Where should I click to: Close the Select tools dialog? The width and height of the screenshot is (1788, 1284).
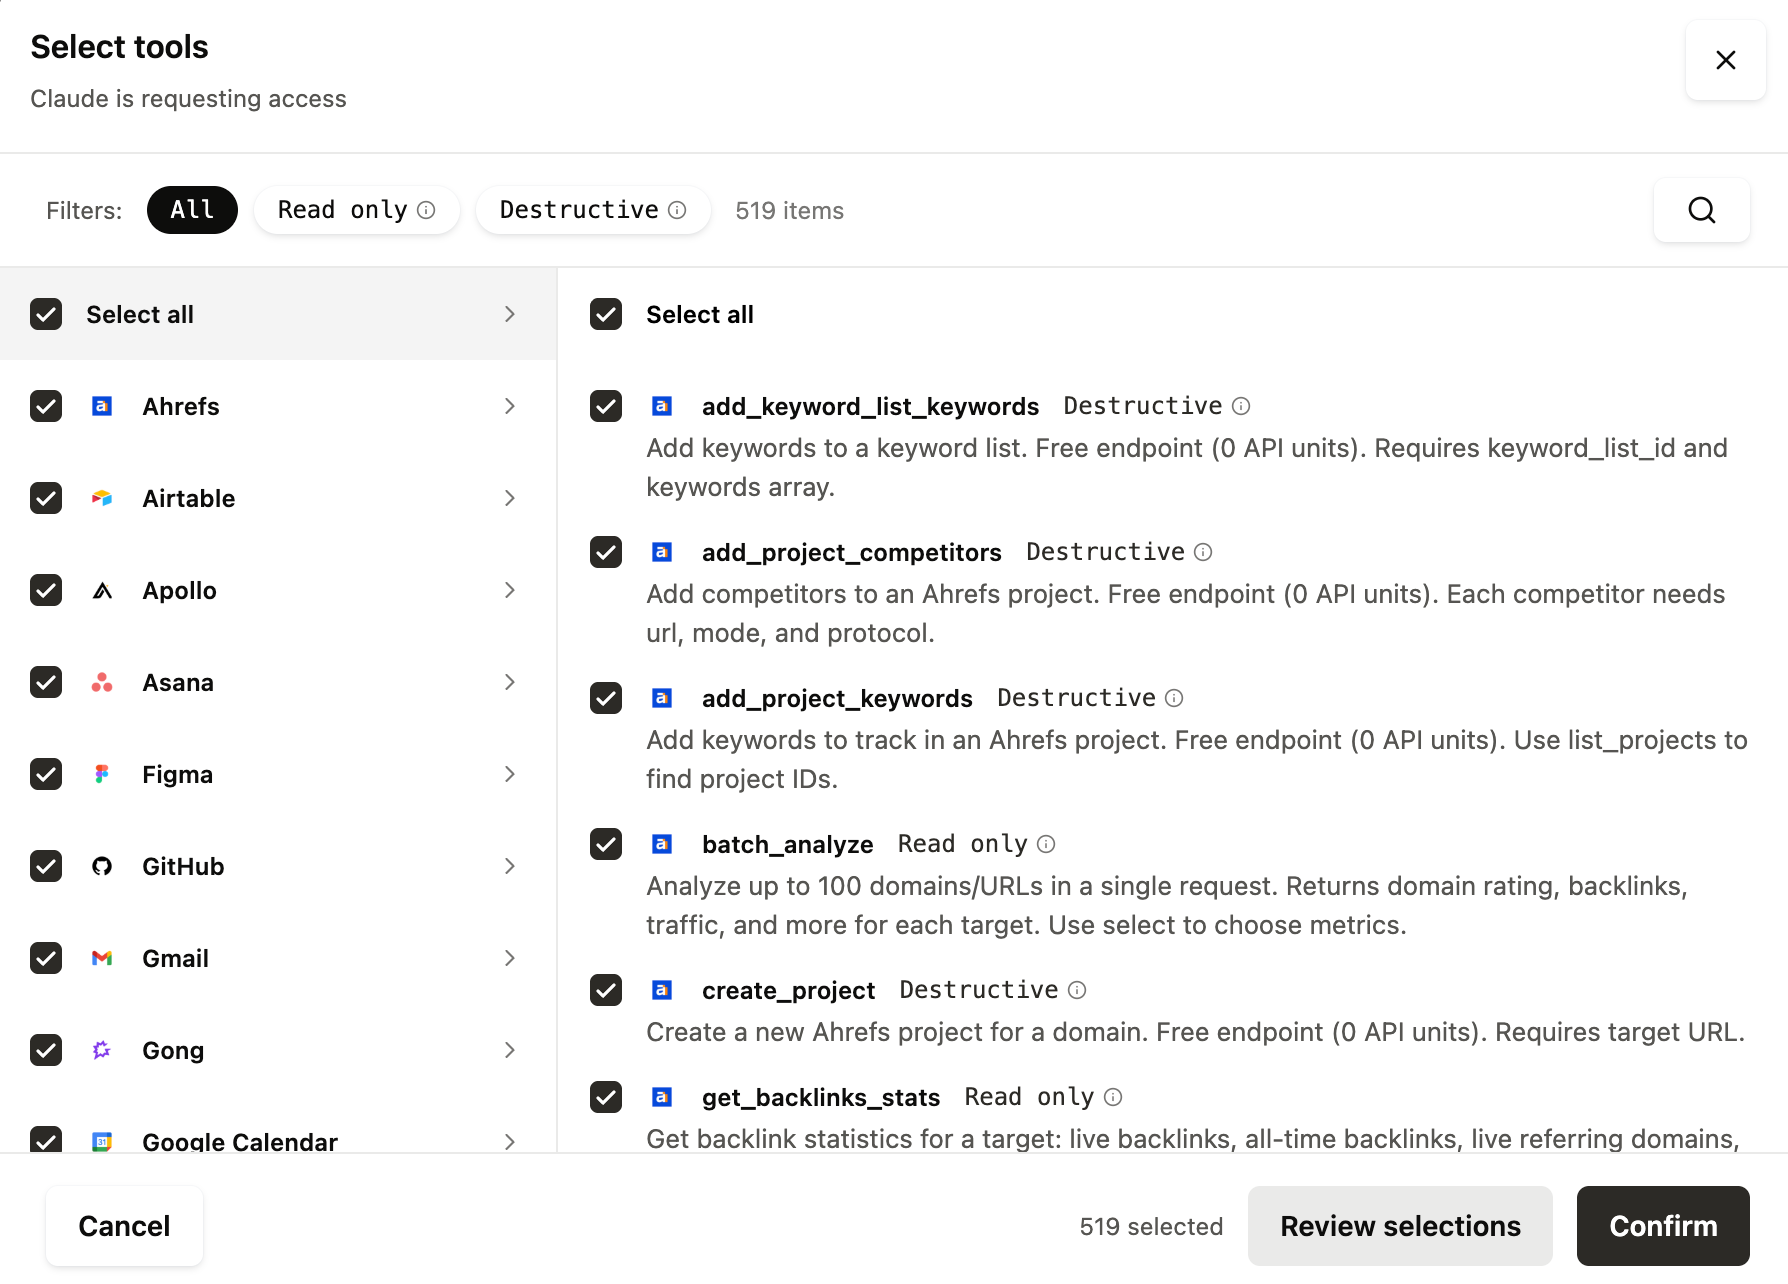pos(1725,60)
